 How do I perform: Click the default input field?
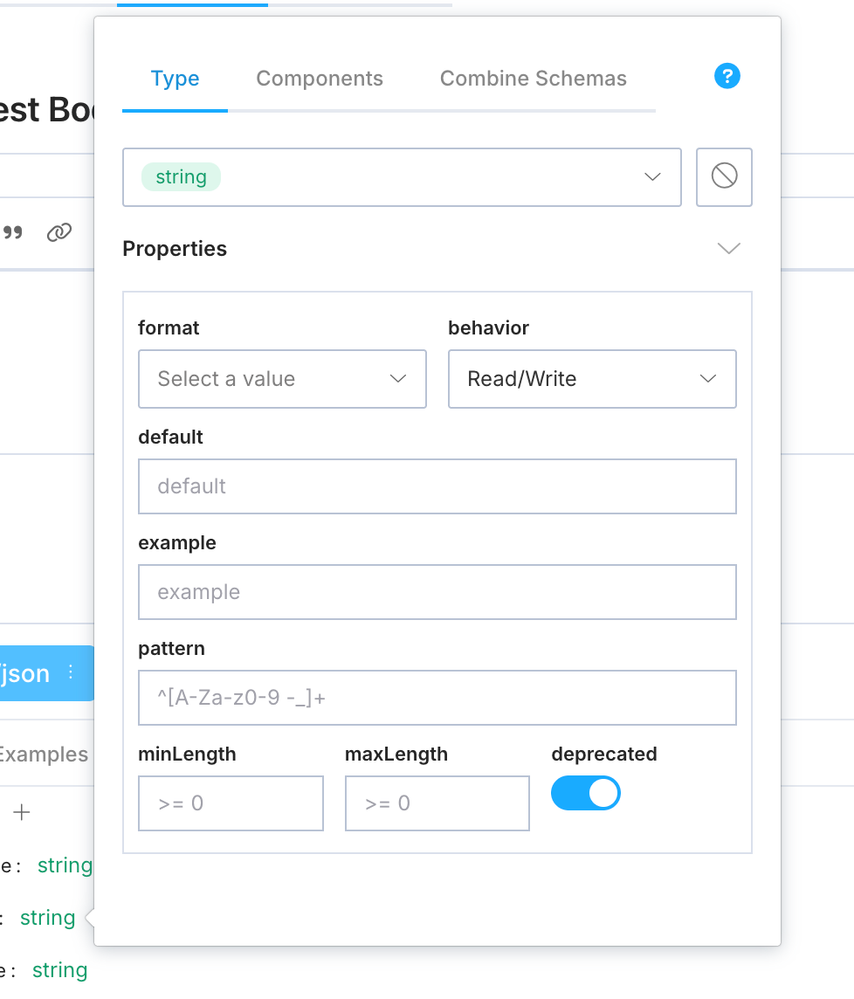(x=437, y=486)
